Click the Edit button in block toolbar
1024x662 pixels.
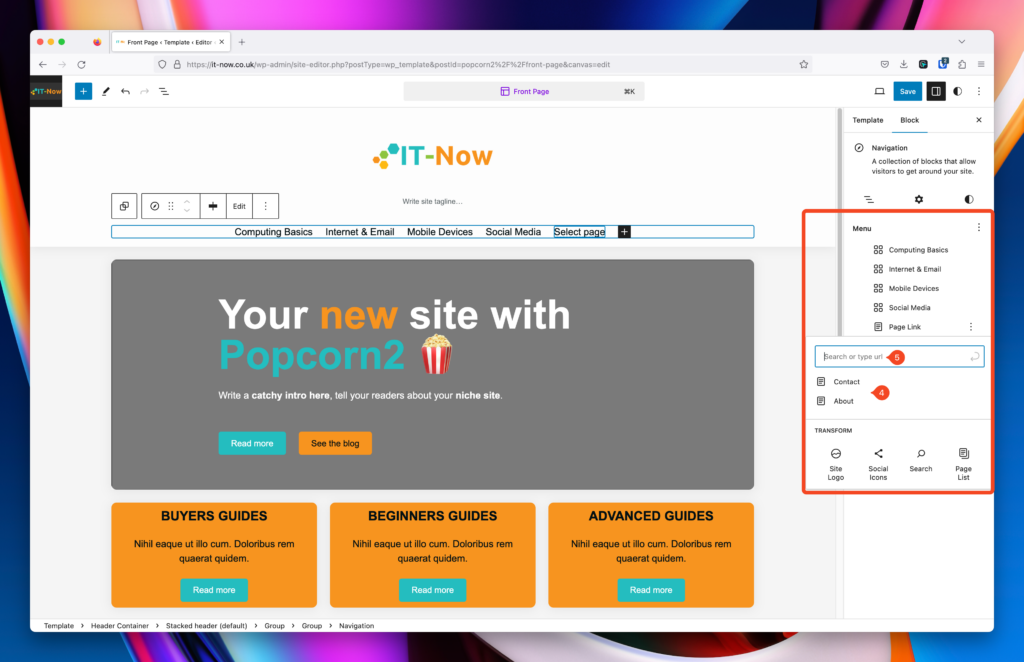pyautogui.click(x=240, y=206)
